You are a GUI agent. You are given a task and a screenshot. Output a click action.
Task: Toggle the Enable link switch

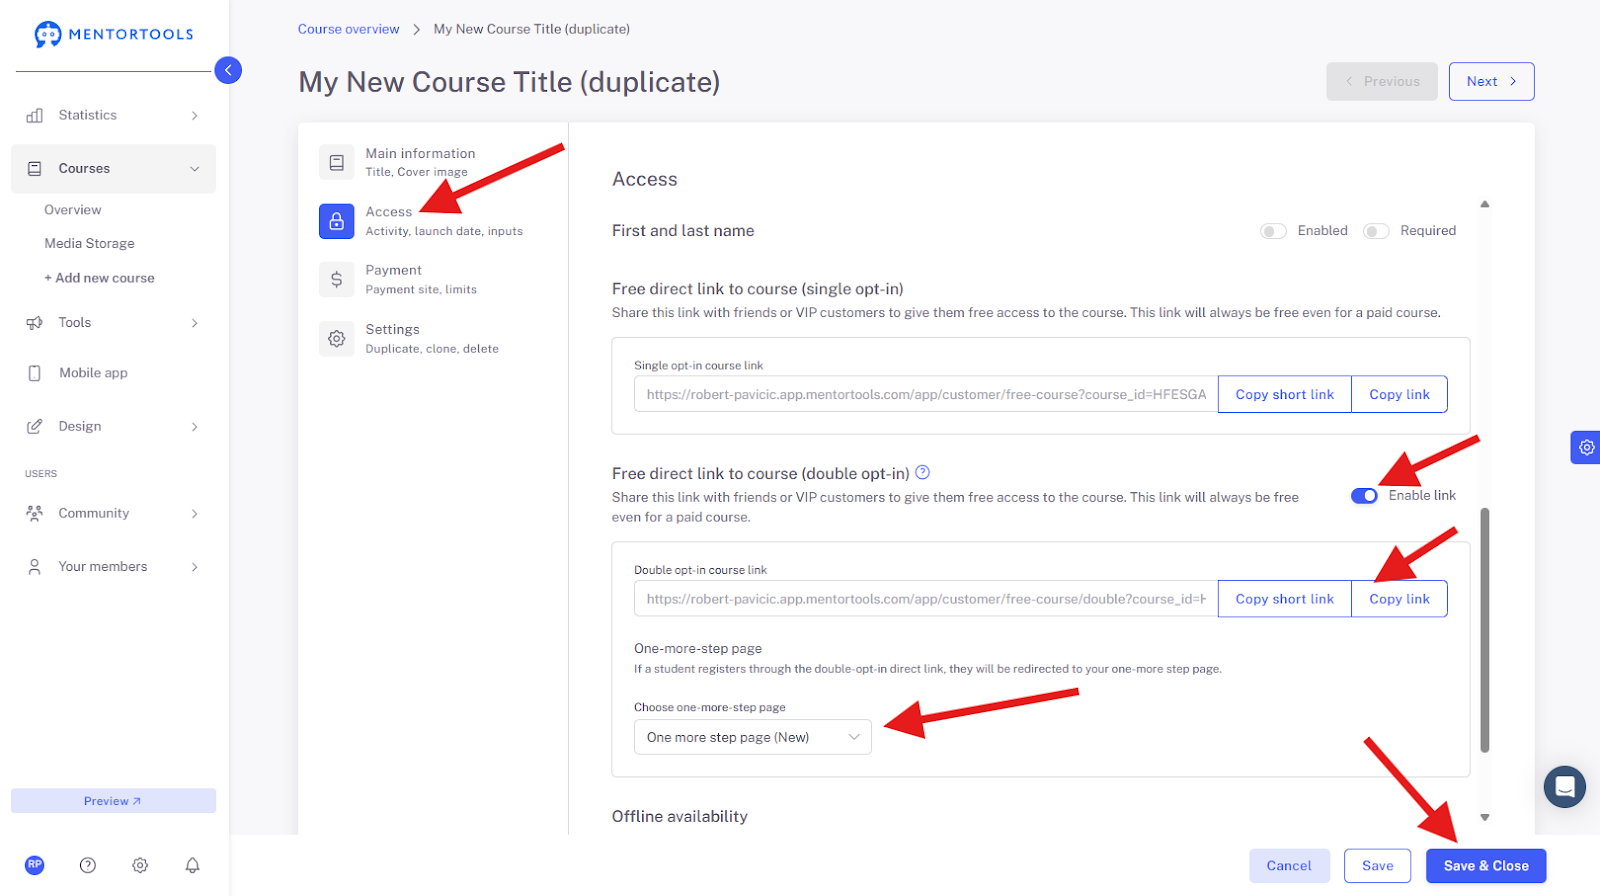(1364, 496)
